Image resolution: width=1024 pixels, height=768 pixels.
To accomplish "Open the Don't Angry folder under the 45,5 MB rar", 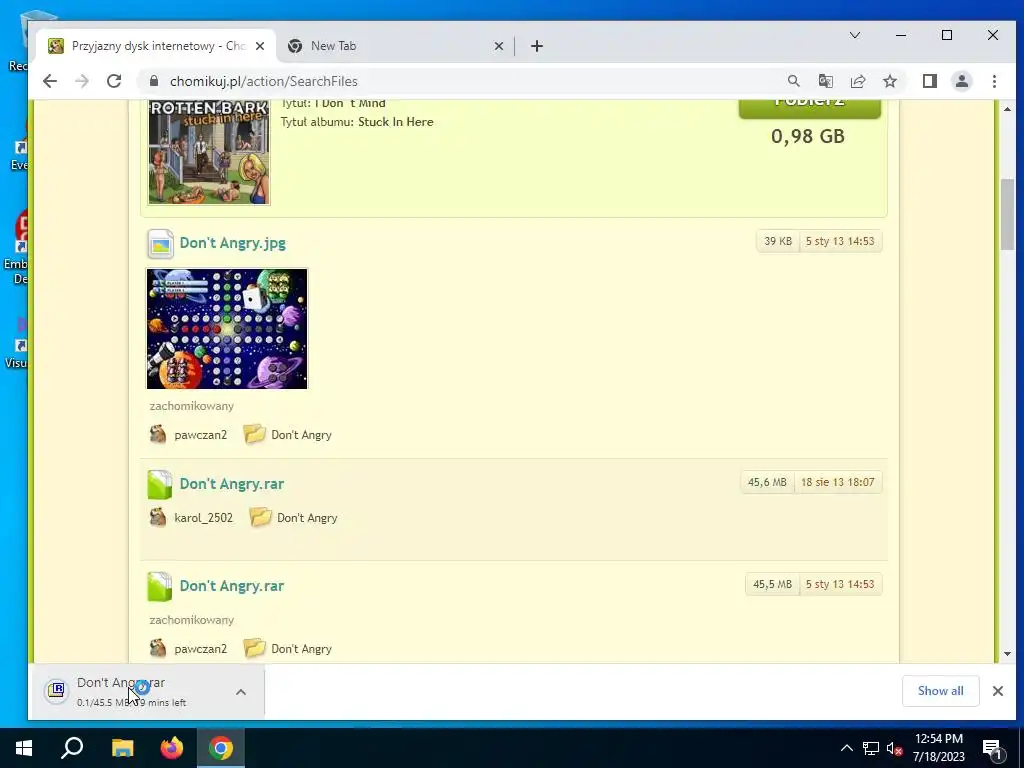I will 301,649.
